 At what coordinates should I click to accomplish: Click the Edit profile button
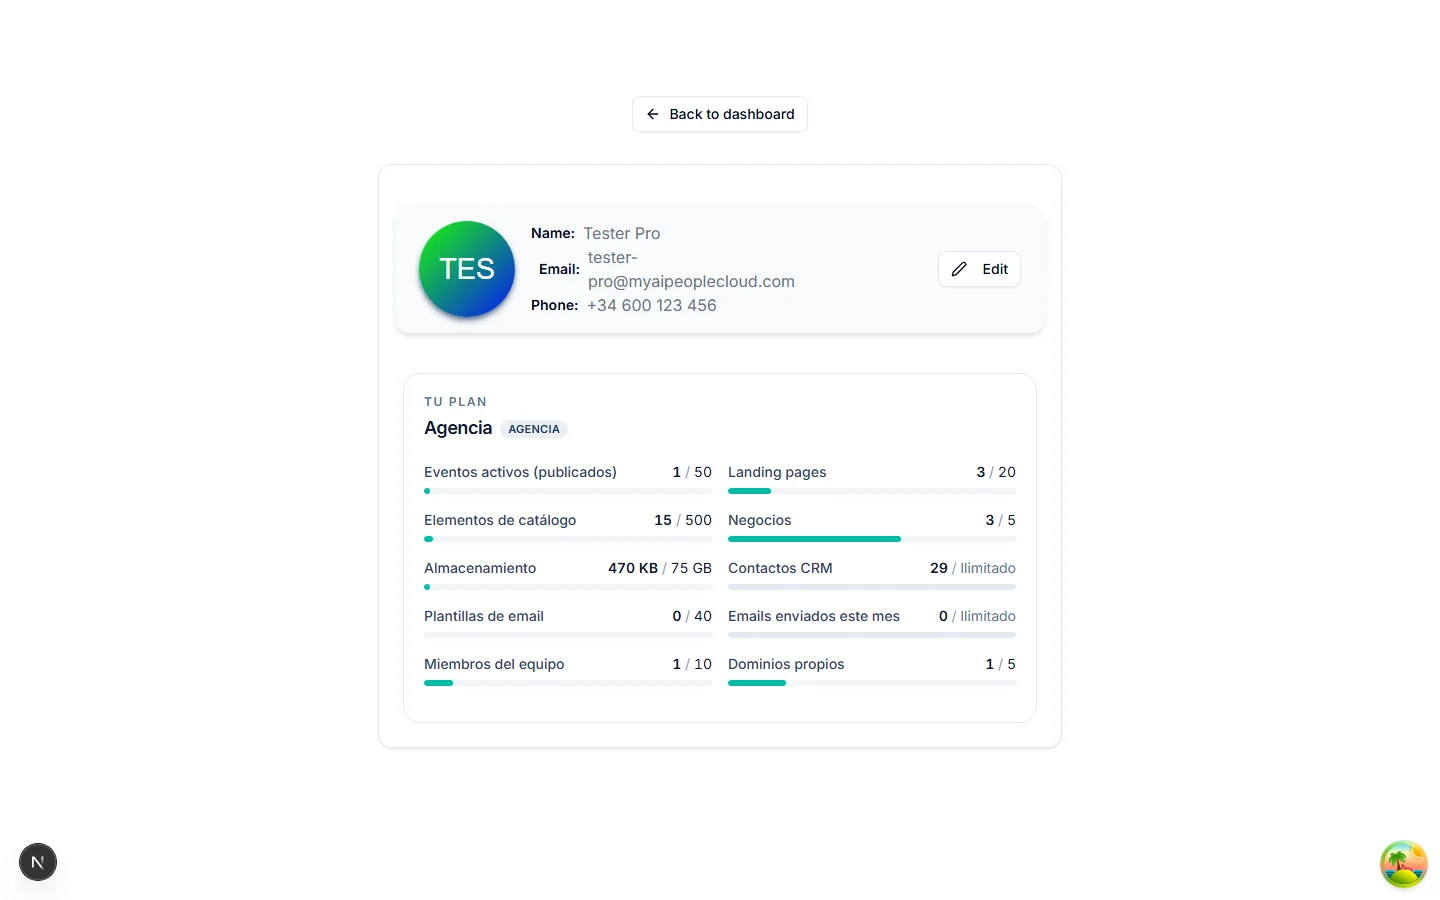(979, 269)
